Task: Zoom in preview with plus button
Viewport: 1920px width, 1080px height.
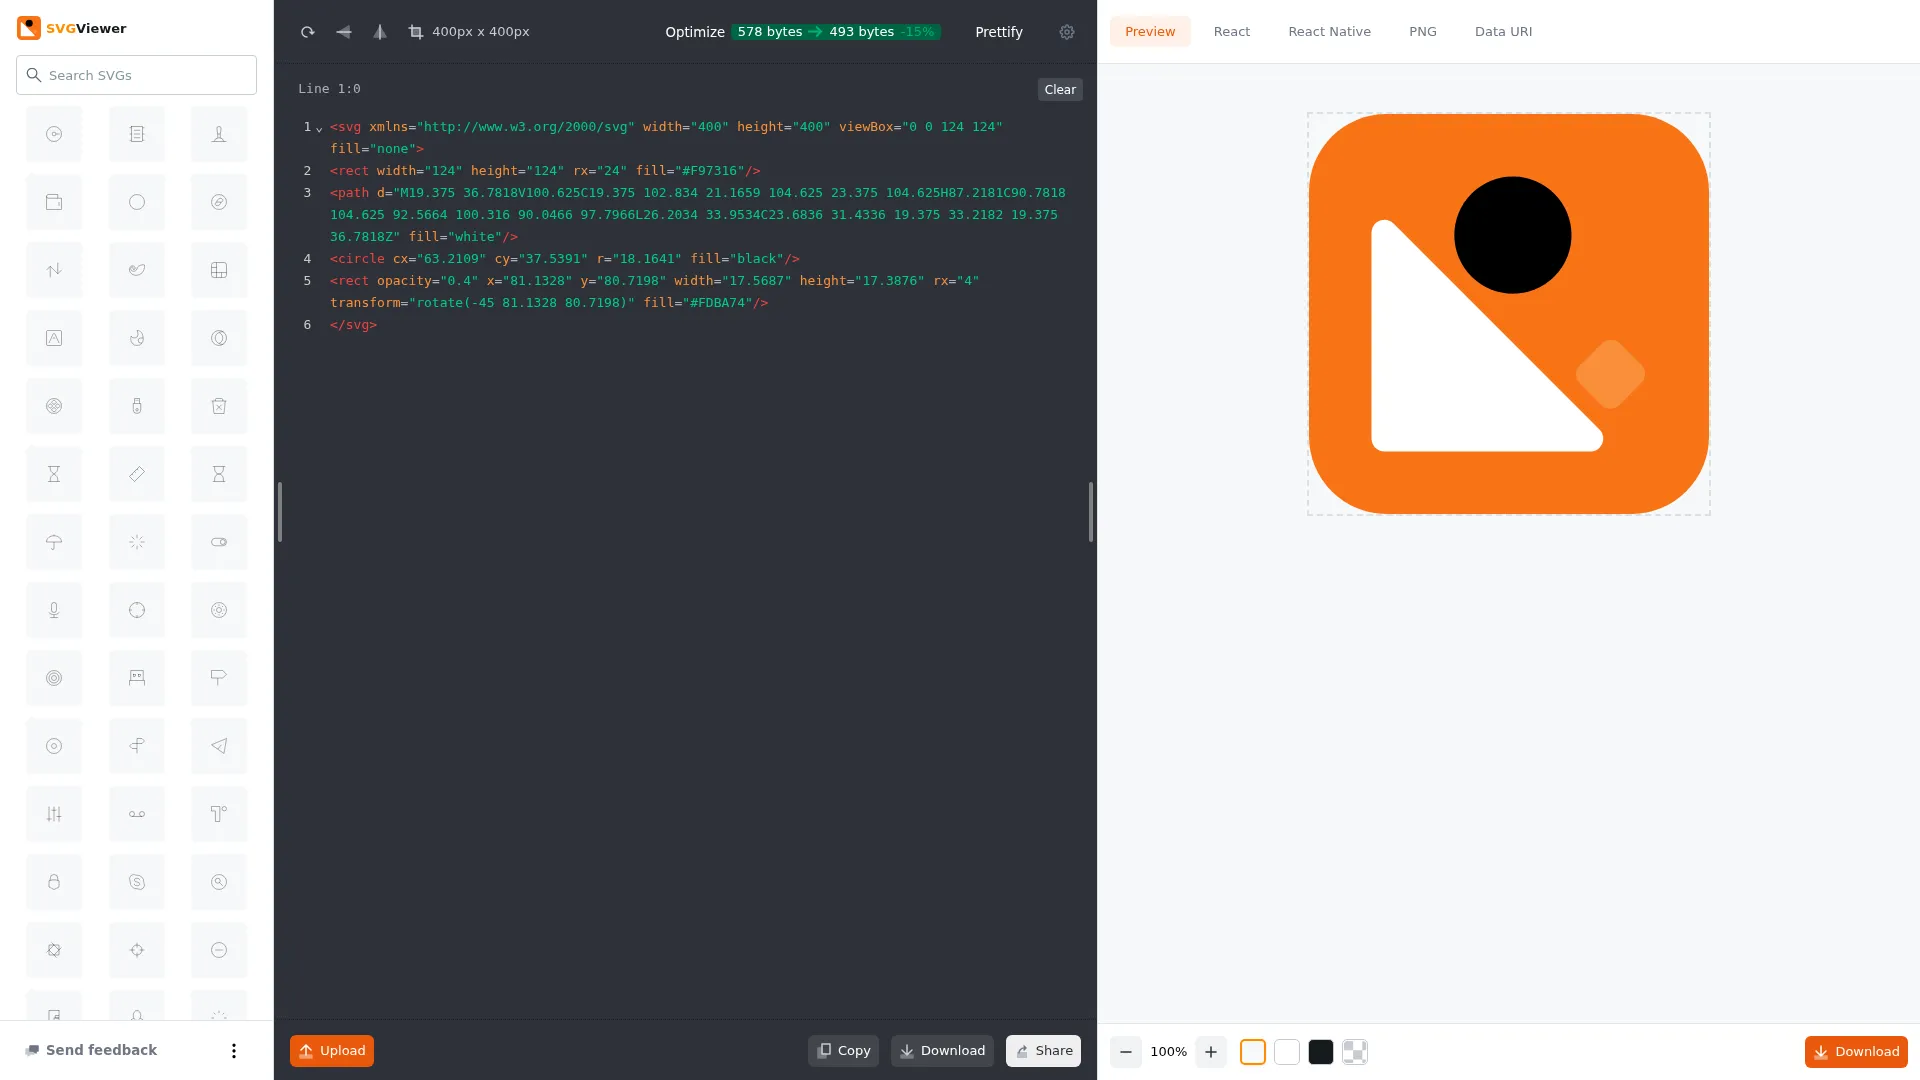Action: (1211, 1052)
